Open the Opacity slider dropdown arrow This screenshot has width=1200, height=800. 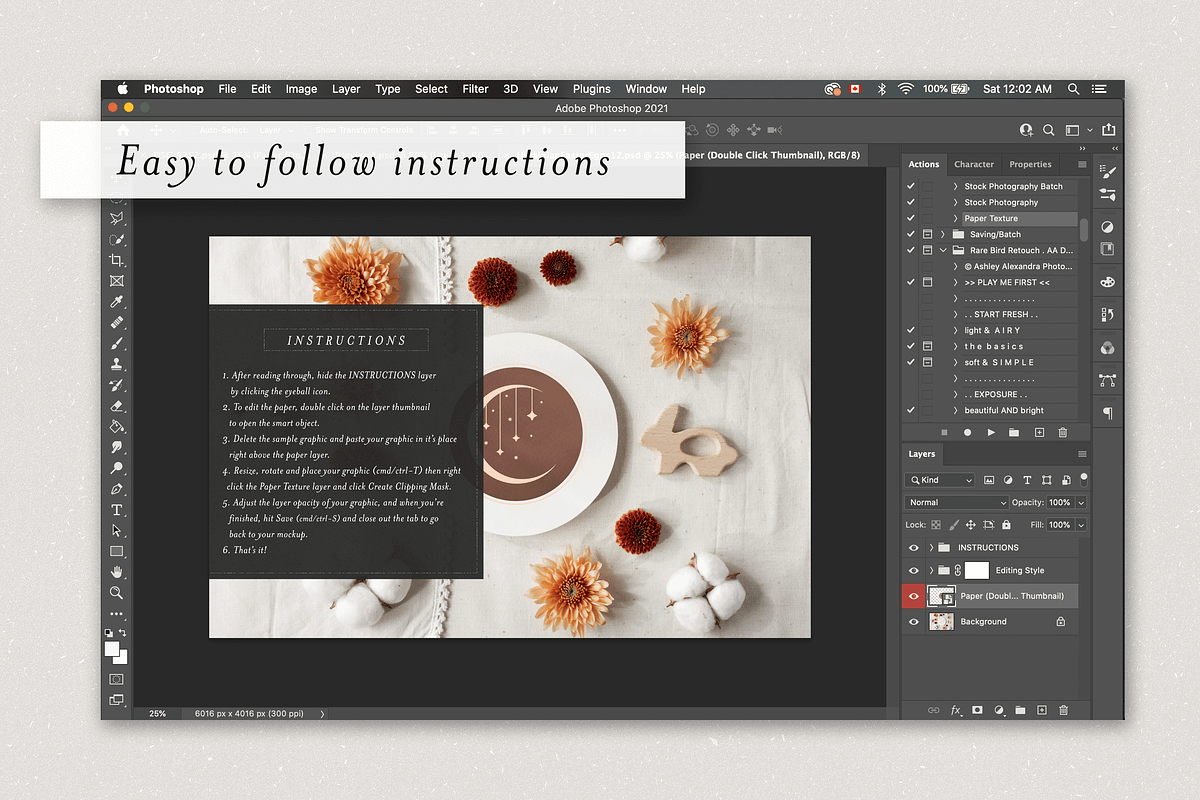coord(1082,502)
